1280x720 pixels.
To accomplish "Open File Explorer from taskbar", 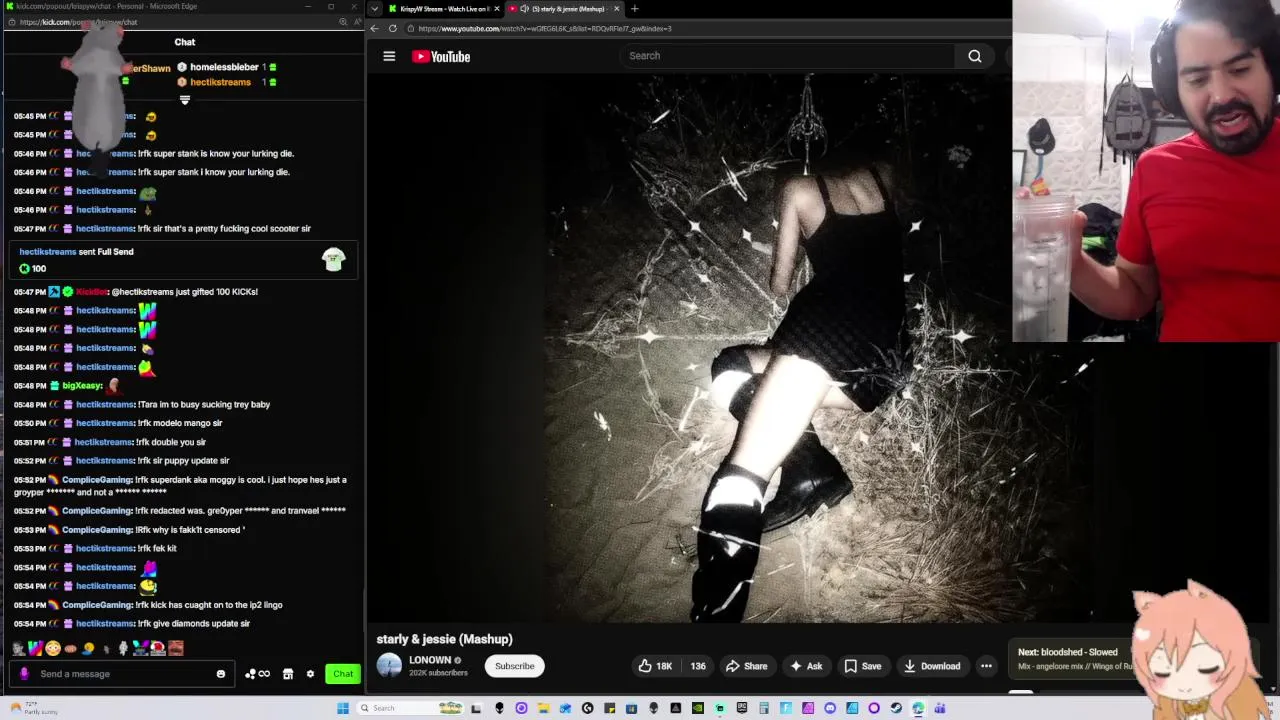I will tap(543, 708).
